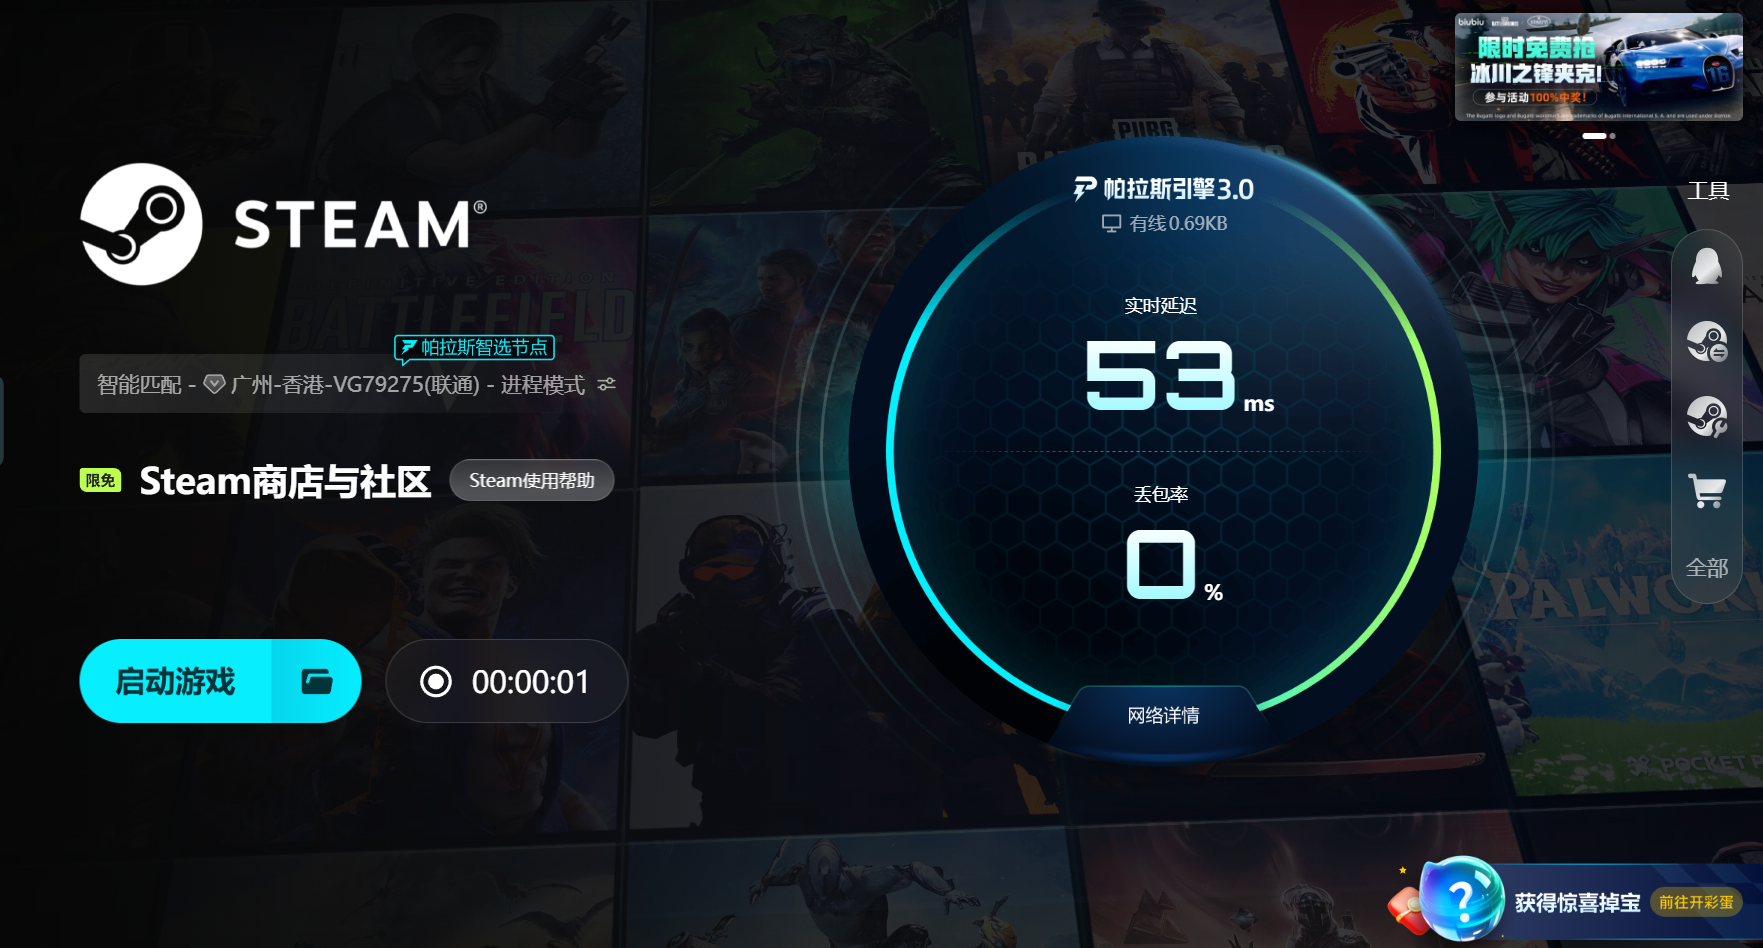Click the Steam account switch tool icon
This screenshot has height=948, width=1763.
(x=1707, y=342)
